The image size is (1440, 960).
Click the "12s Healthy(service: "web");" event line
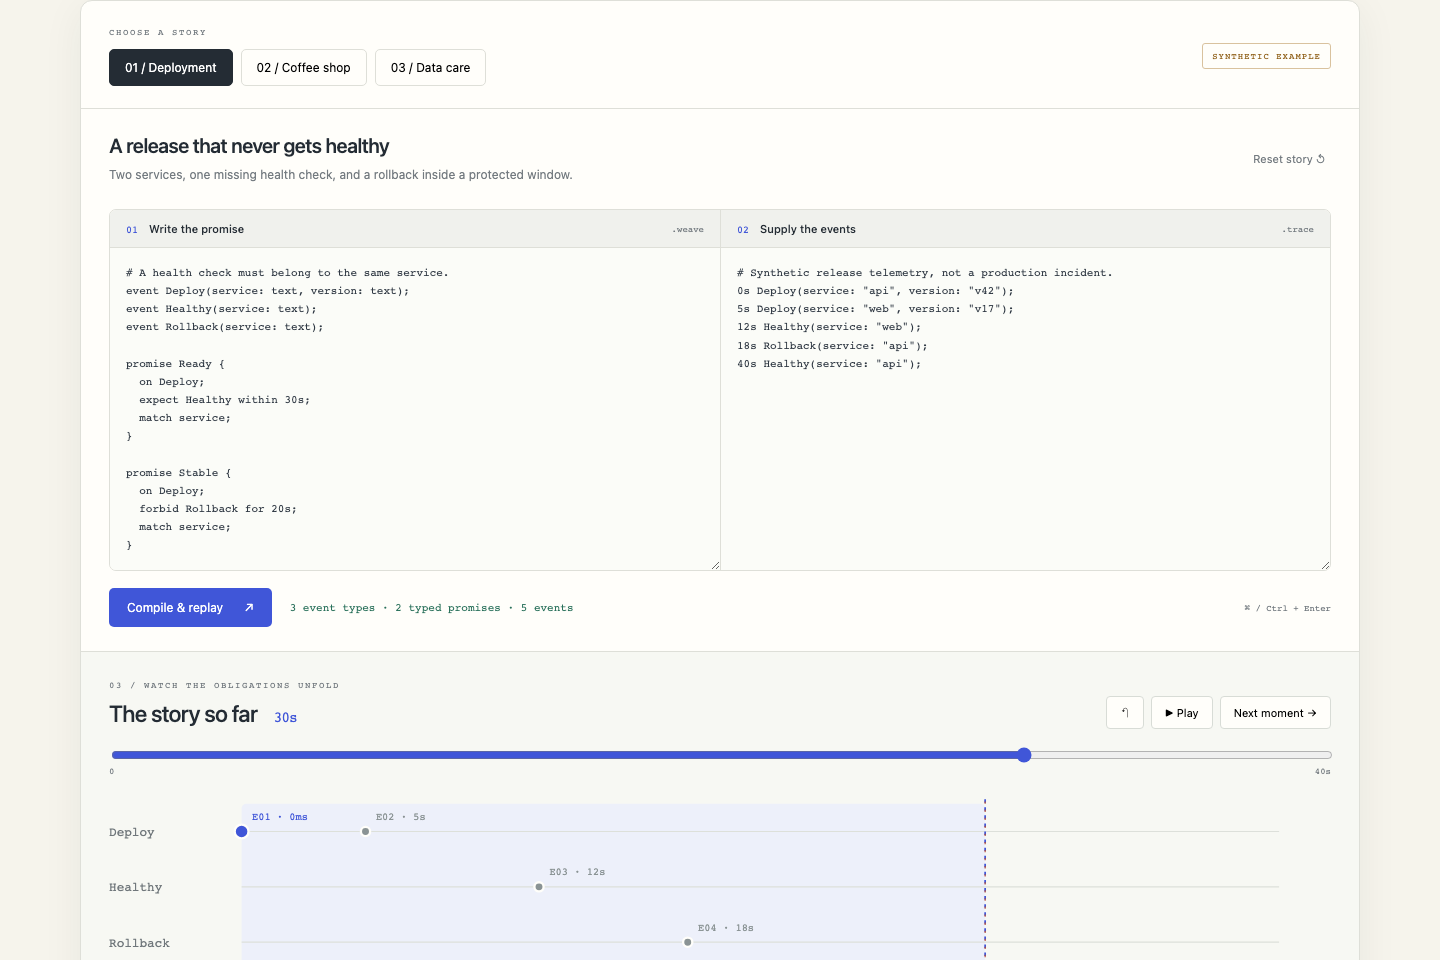(x=829, y=327)
